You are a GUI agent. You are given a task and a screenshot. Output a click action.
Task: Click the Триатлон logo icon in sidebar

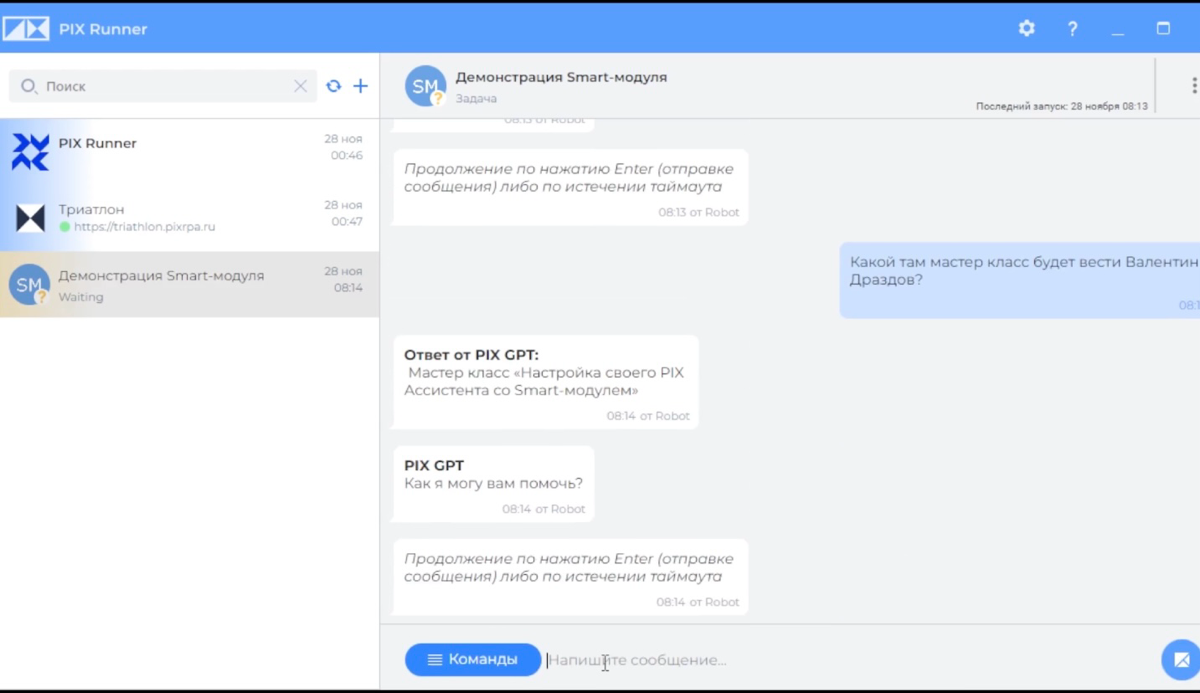pos(30,218)
